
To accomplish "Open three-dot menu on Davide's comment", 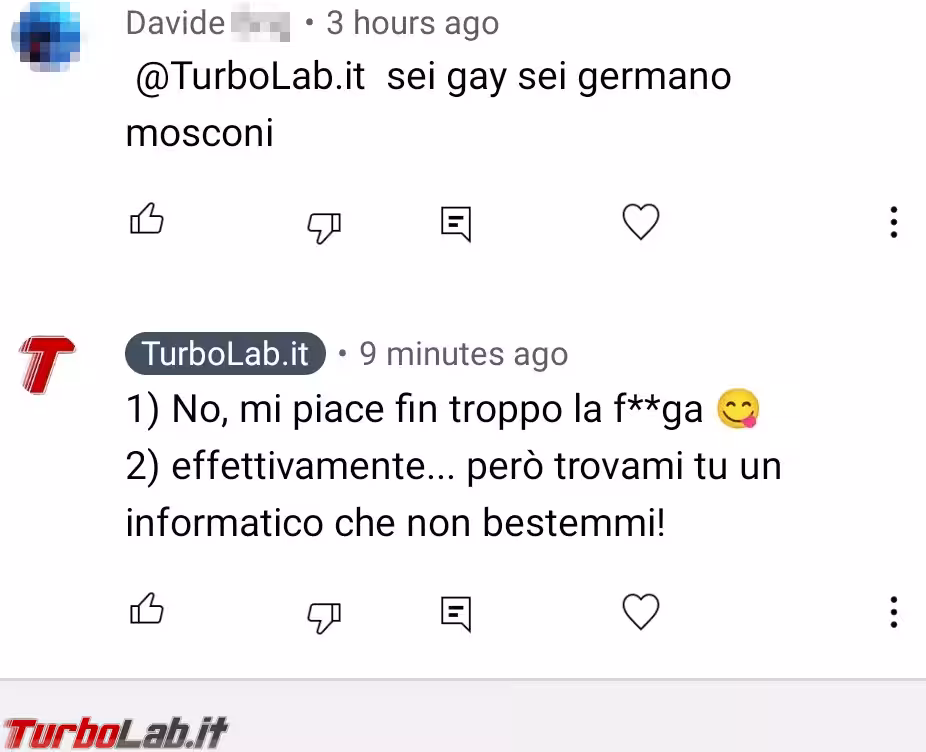I will point(894,222).
